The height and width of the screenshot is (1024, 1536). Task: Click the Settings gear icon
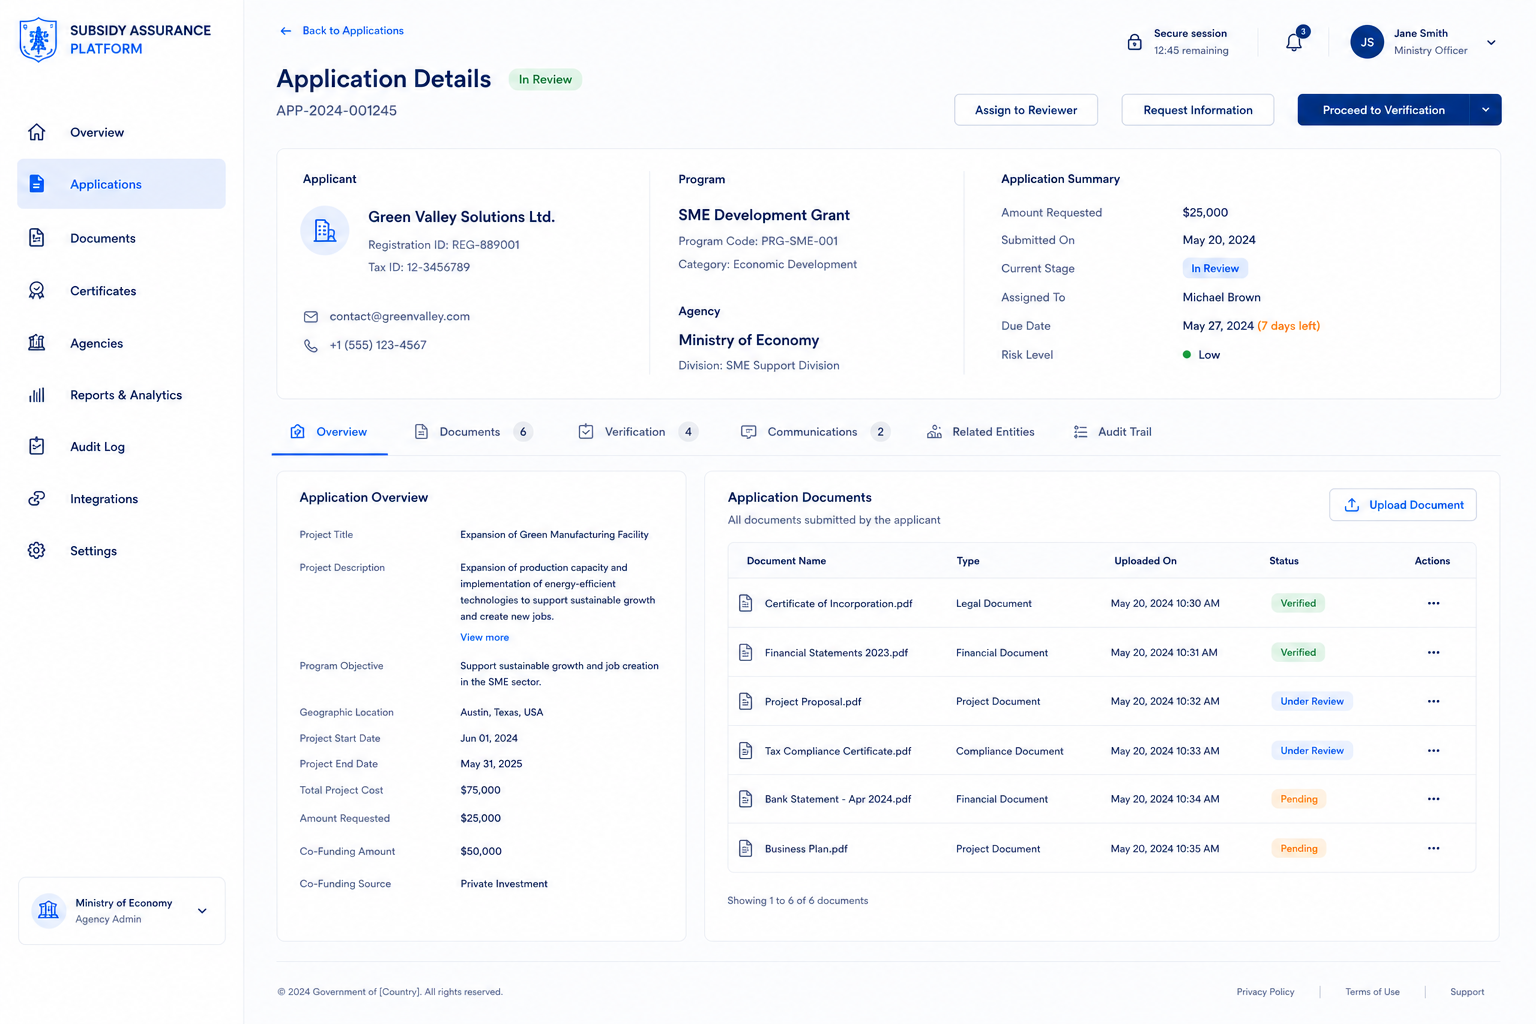(37, 551)
